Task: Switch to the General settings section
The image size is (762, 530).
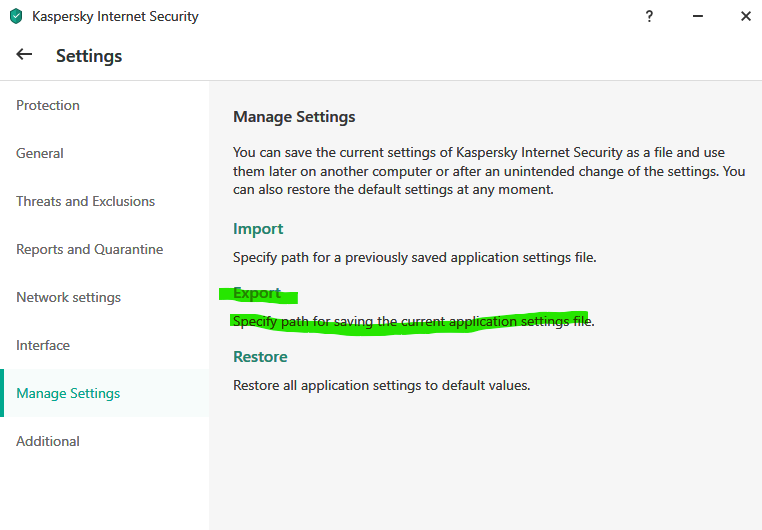Action: coord(40,153)
